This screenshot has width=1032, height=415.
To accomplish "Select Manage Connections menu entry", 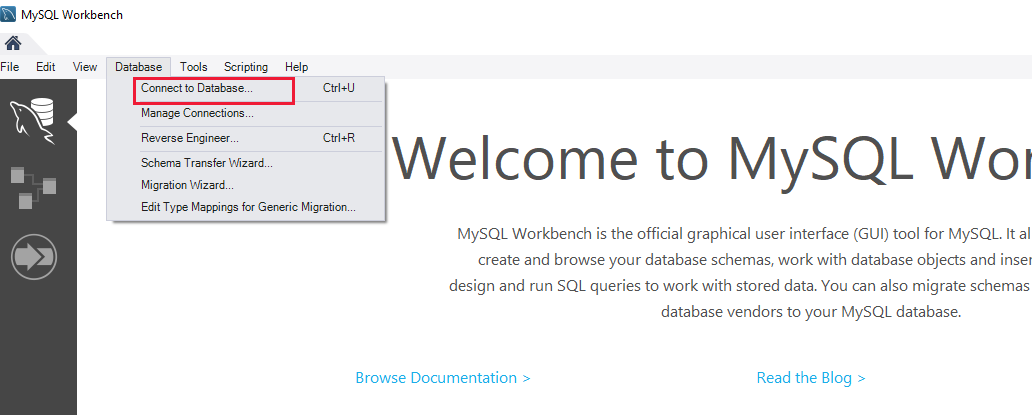I will [246, 113].
